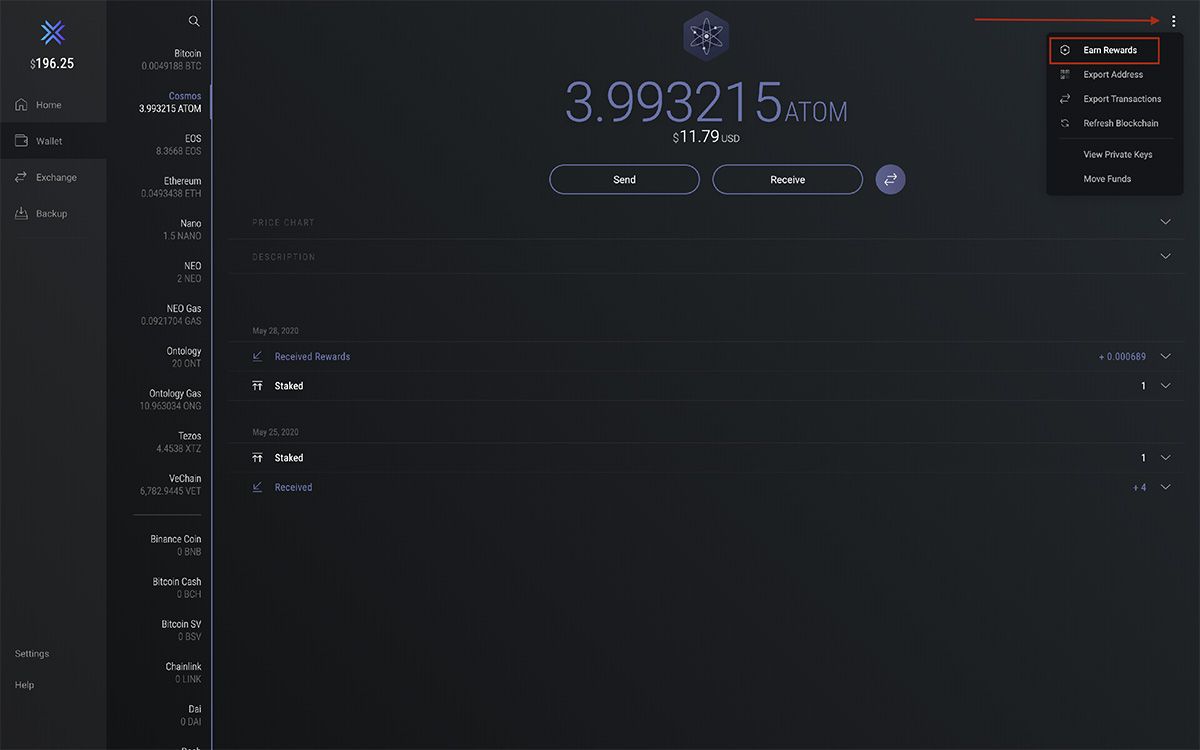Click the Receive button
The width and height of the screenshot is (1200, 750).
[x=787, y=180]
